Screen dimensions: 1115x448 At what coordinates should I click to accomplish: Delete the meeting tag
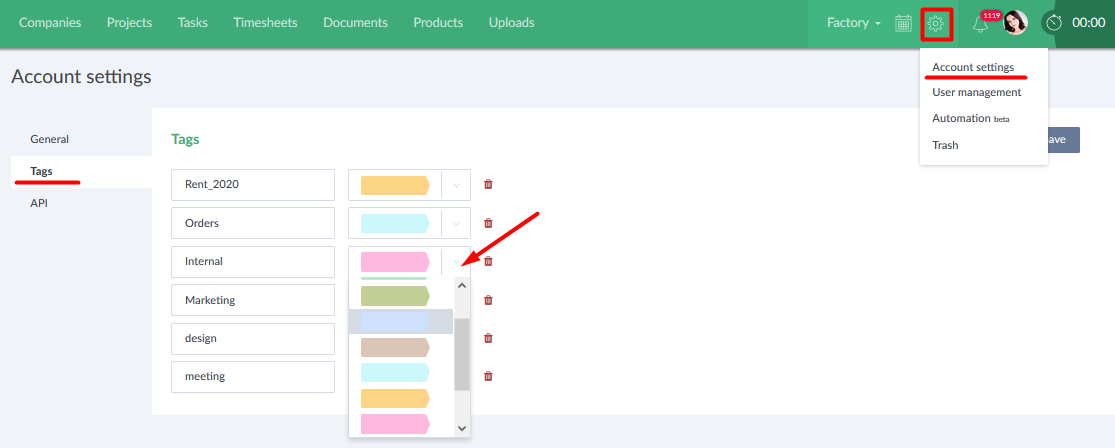click(x=488, y=376)
